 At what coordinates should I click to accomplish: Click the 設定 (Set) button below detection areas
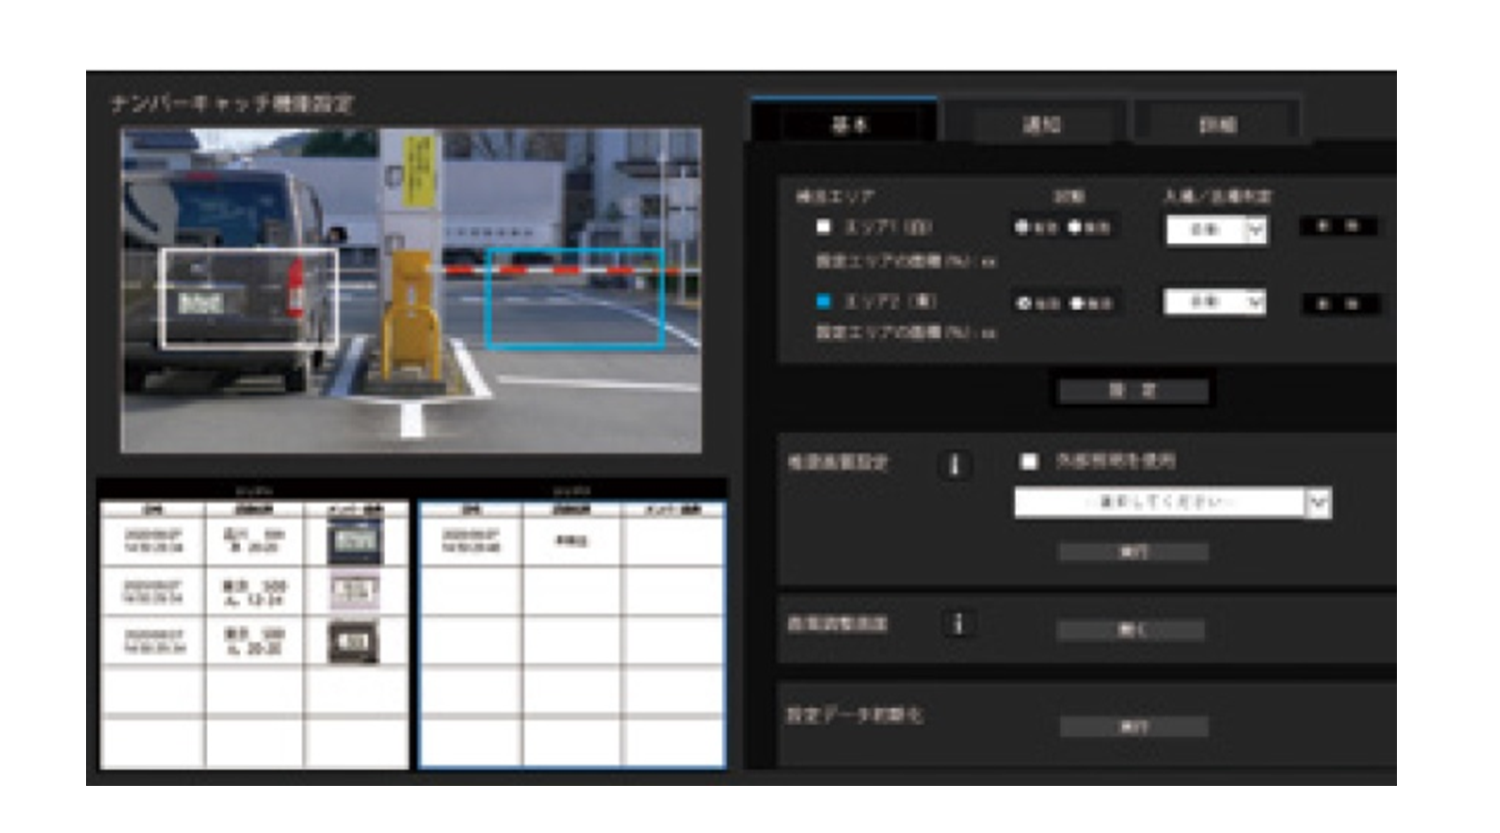point(1133,390)
